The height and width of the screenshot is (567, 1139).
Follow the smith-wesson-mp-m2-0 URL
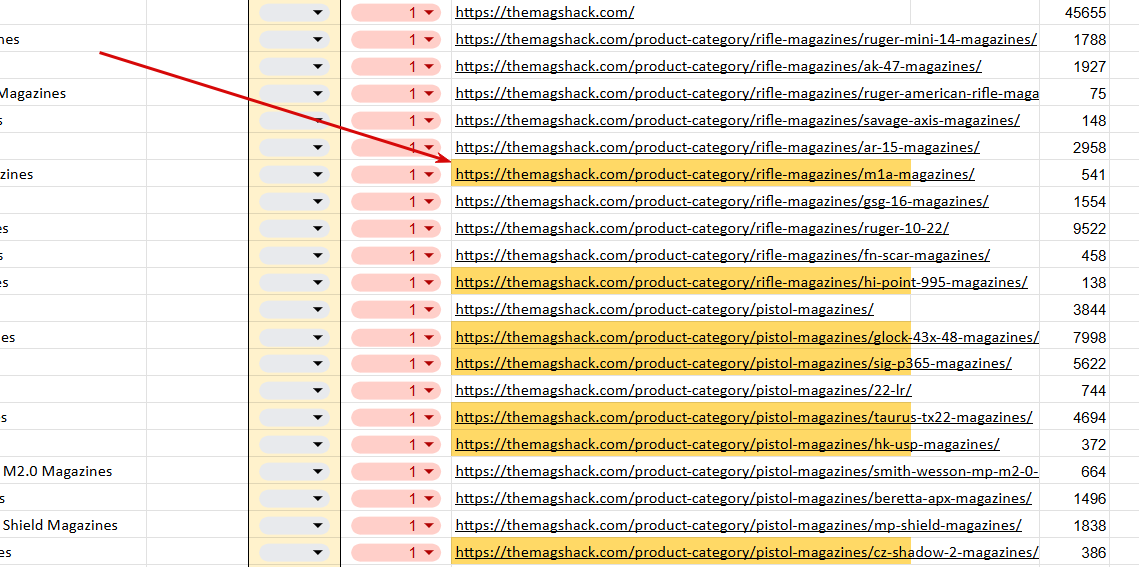click(x=747, y=471)
